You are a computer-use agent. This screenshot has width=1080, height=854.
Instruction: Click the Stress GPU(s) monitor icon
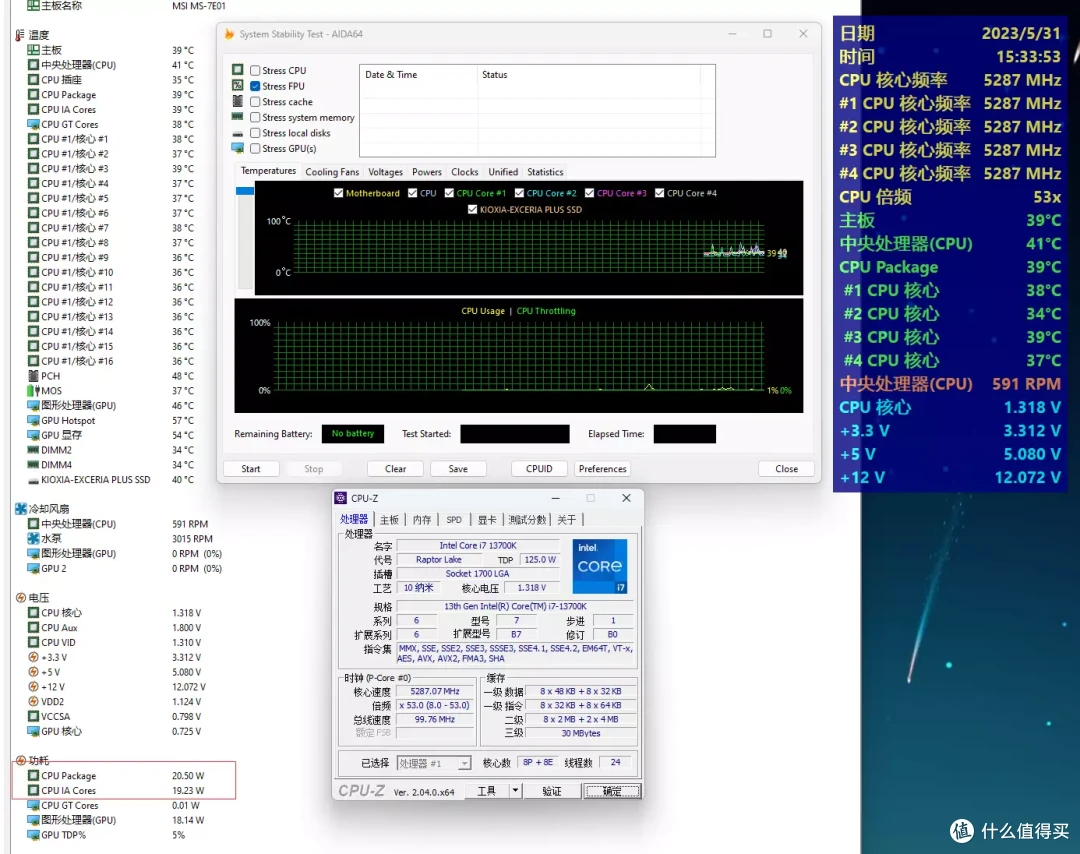(238, 148)
